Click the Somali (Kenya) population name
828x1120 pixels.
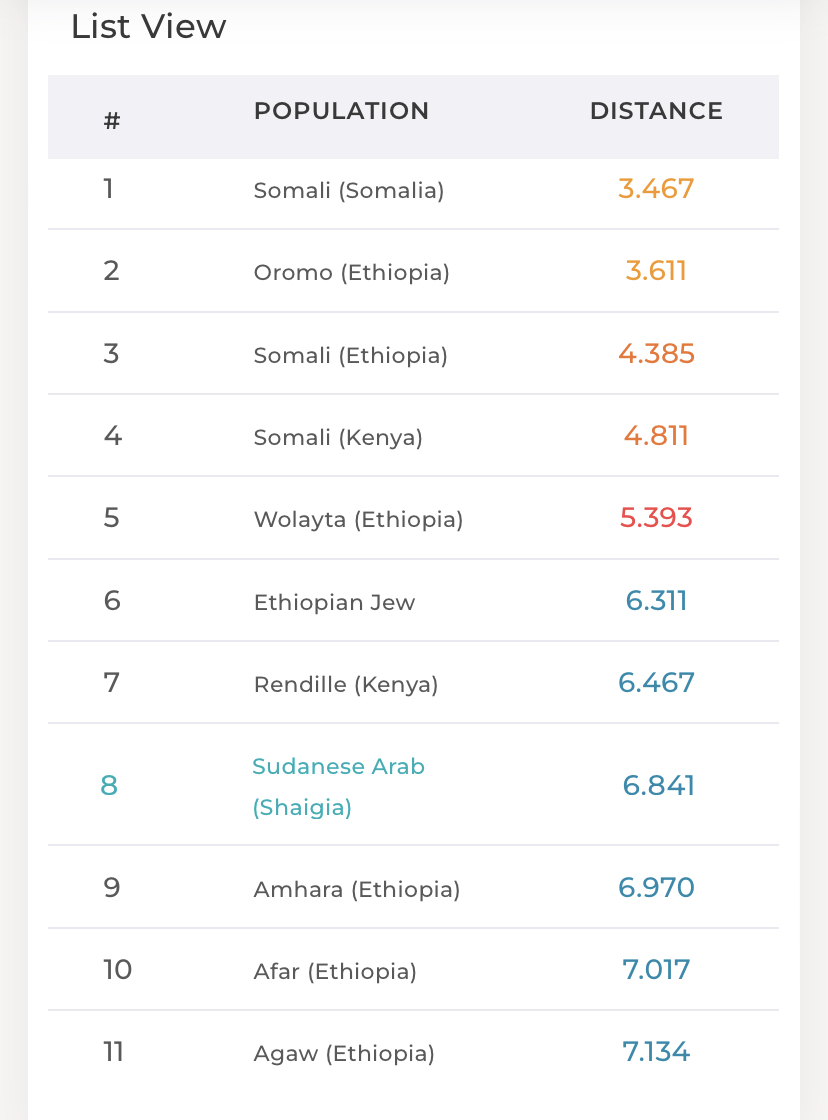tap(338, 437)
